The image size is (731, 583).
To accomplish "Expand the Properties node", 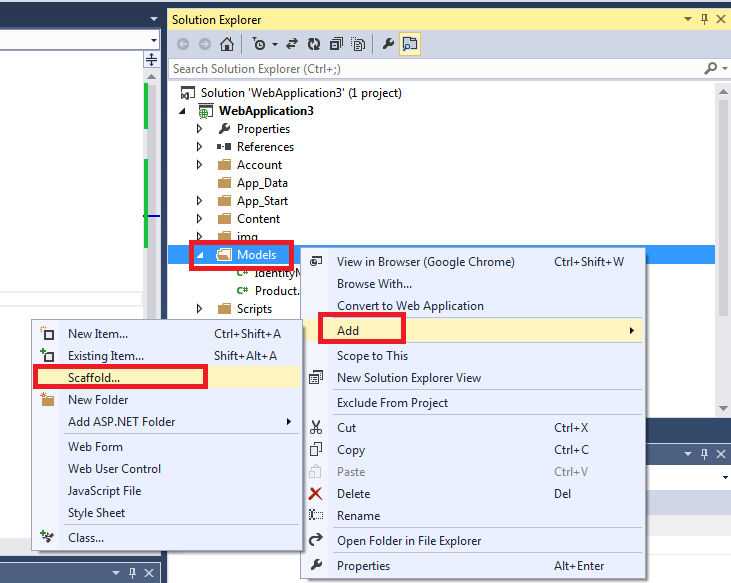I will (200, 129).
